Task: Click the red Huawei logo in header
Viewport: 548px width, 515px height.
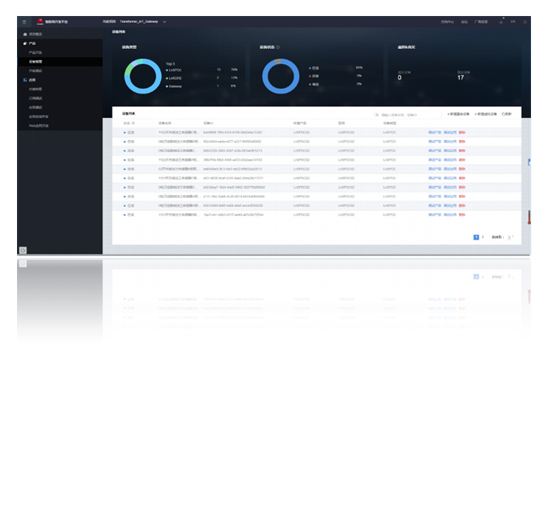Action: pos(40,22)
